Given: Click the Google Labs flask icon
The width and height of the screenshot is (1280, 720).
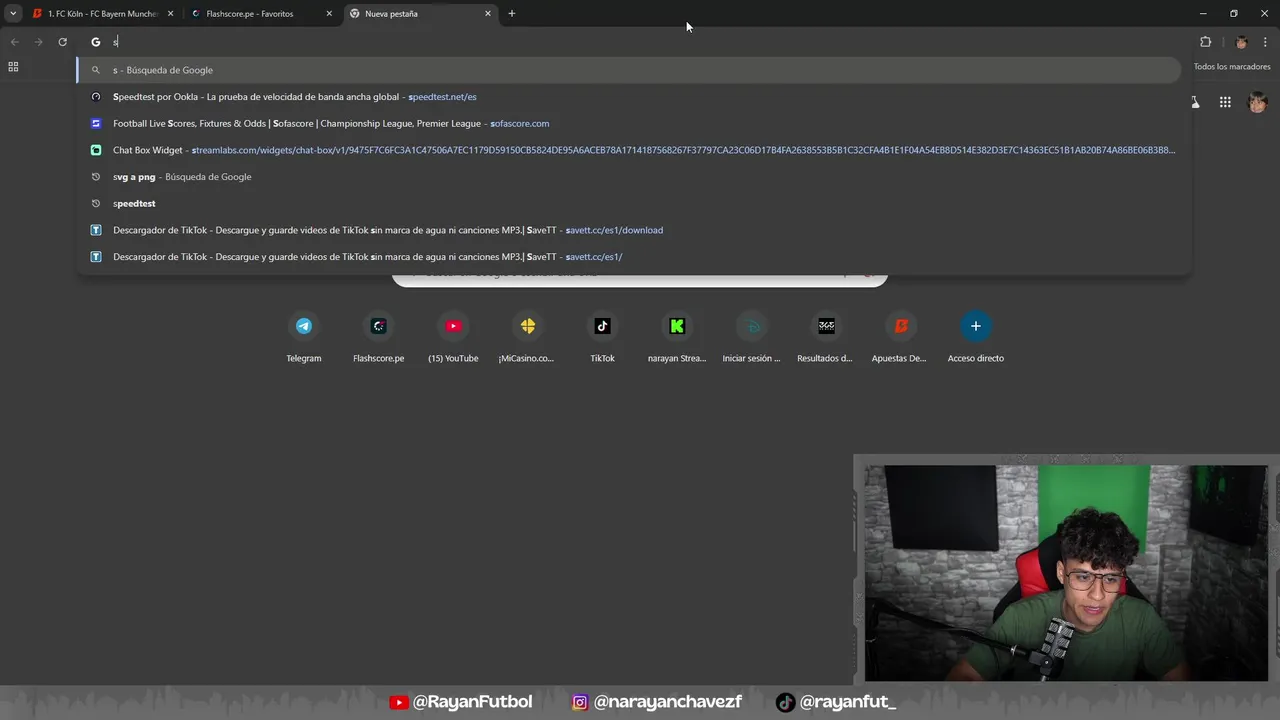Looking at the screenshot, I should click(x=1195, y=102).
